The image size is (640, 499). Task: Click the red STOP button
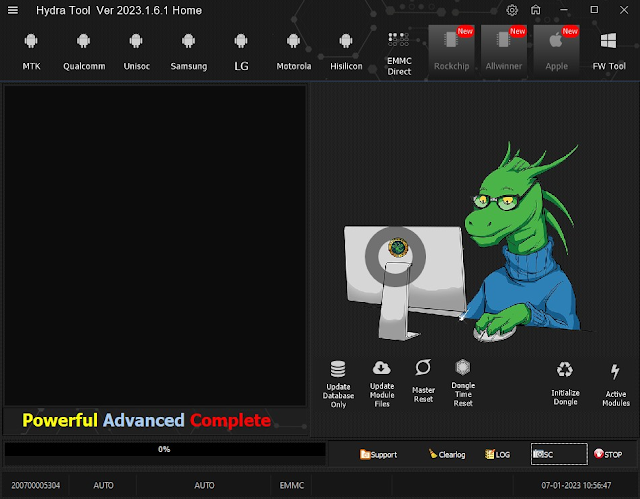608,454
